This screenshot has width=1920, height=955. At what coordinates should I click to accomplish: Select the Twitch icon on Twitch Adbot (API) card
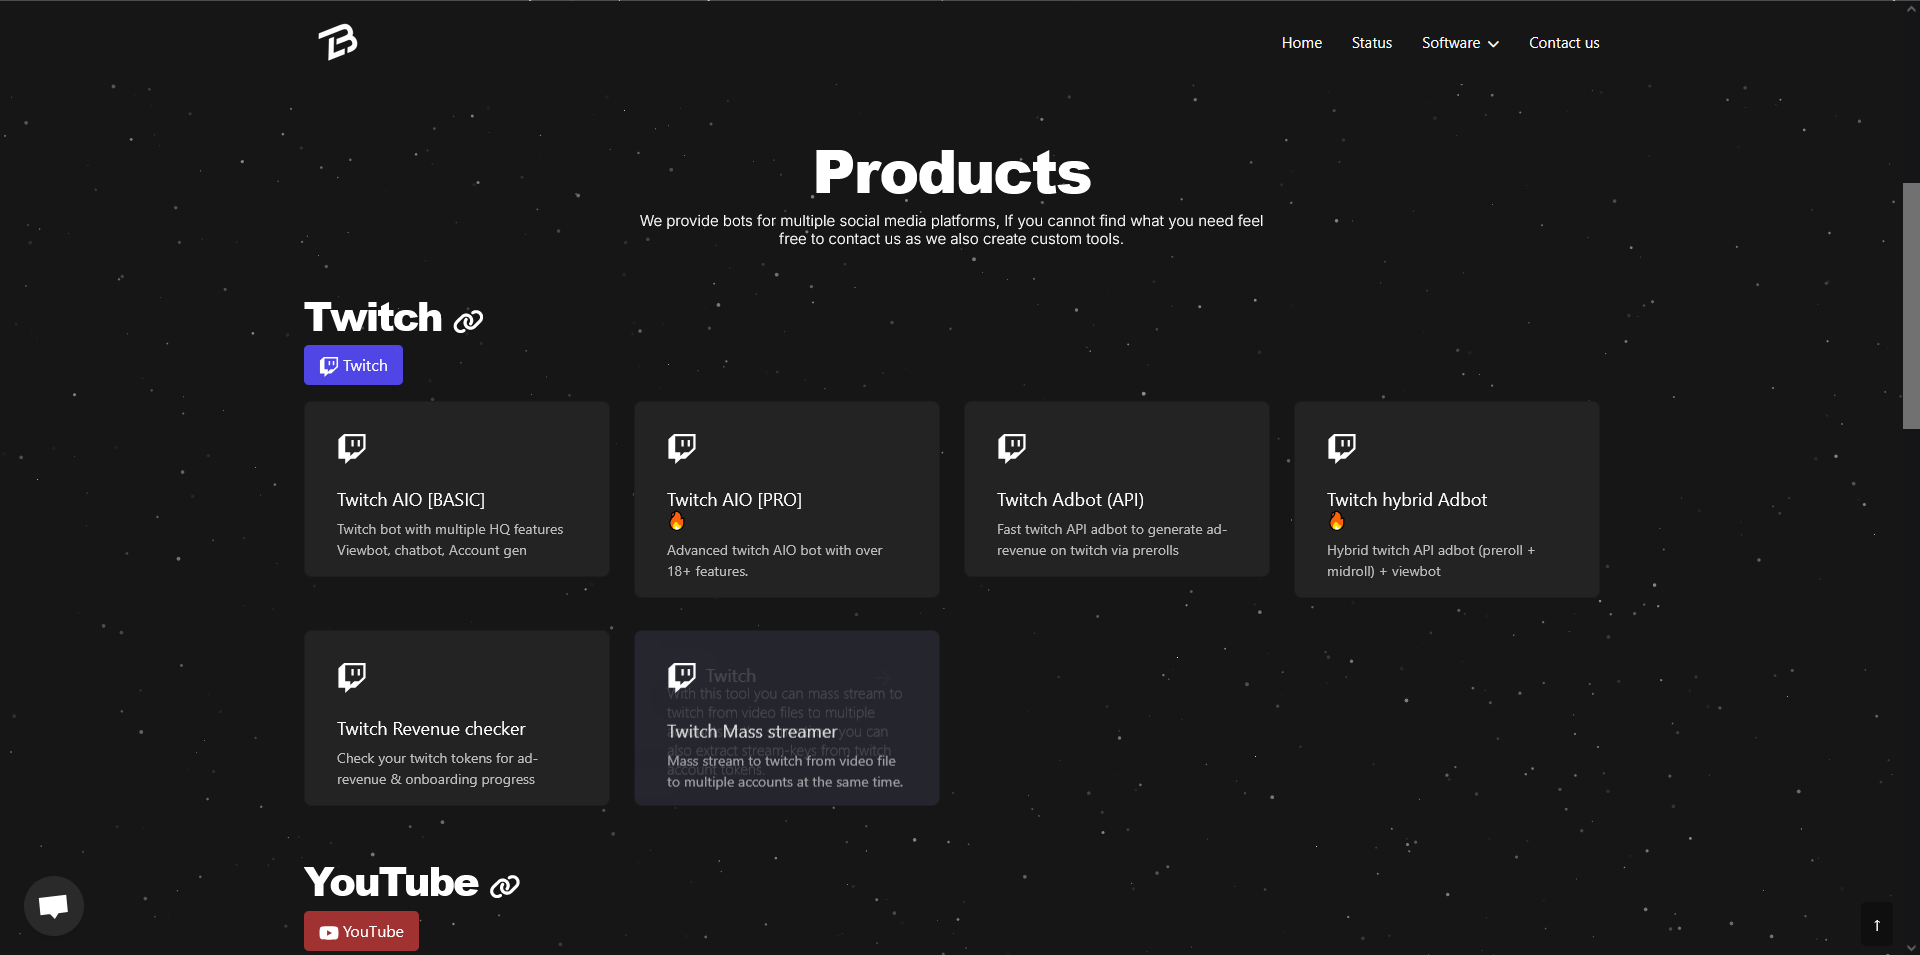point(1011,448)
